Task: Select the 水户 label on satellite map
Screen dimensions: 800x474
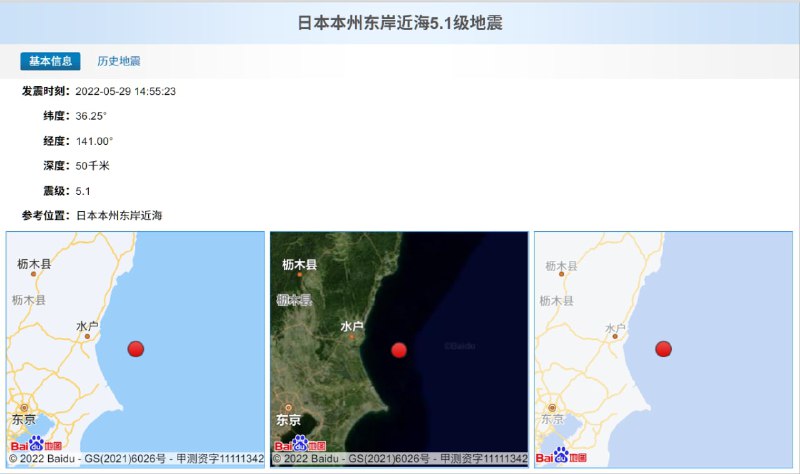Action: click(352, 327)
